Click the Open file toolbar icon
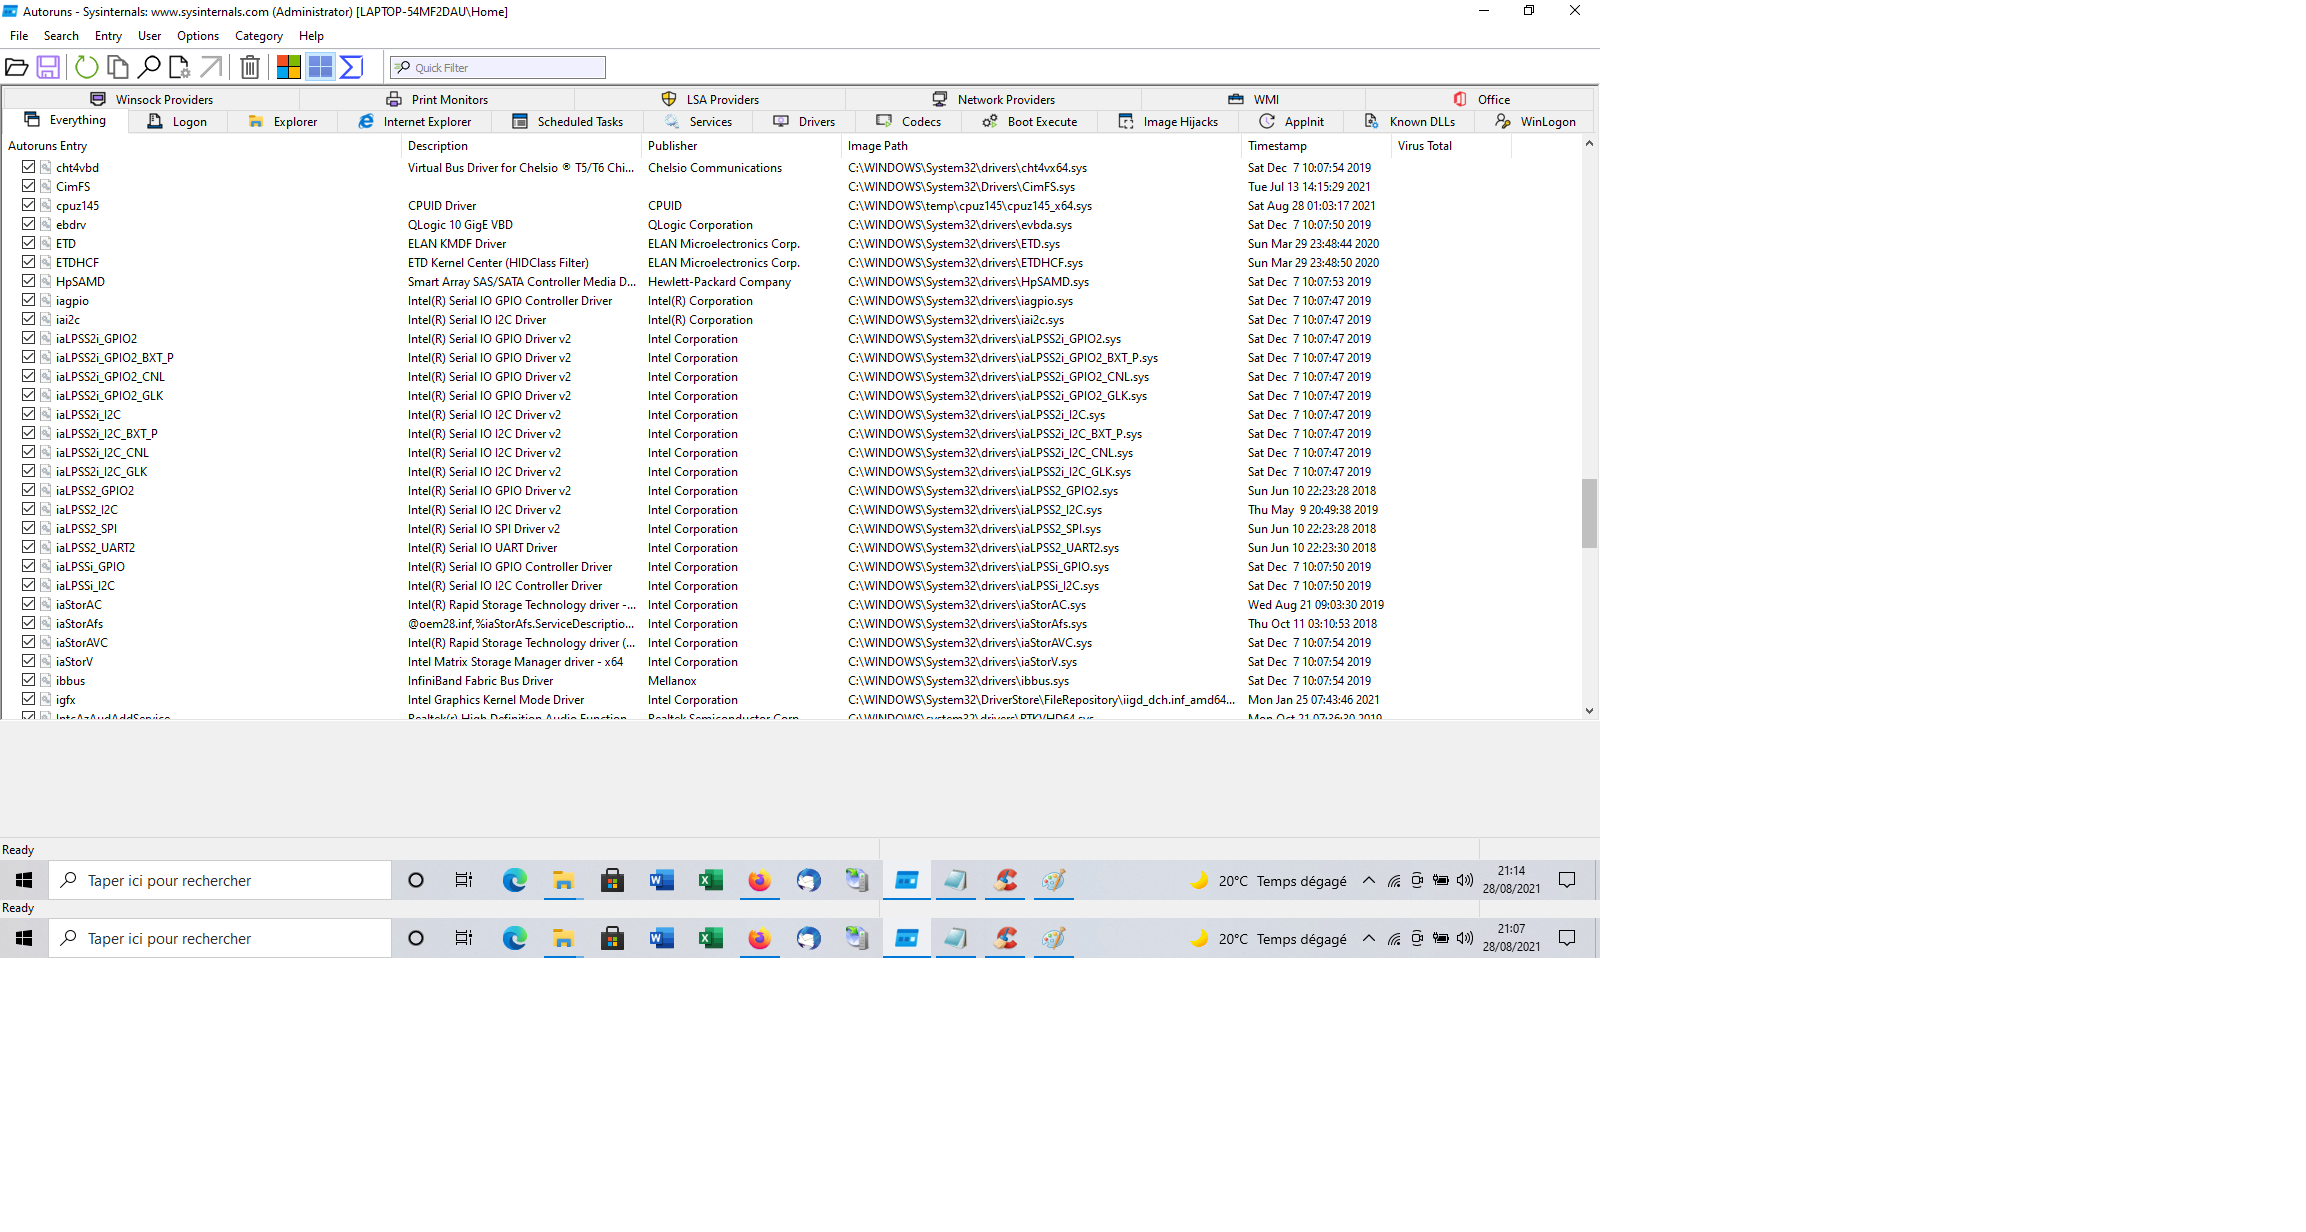Viewport: 2306px width, 1232px height. tap(16, 67)
